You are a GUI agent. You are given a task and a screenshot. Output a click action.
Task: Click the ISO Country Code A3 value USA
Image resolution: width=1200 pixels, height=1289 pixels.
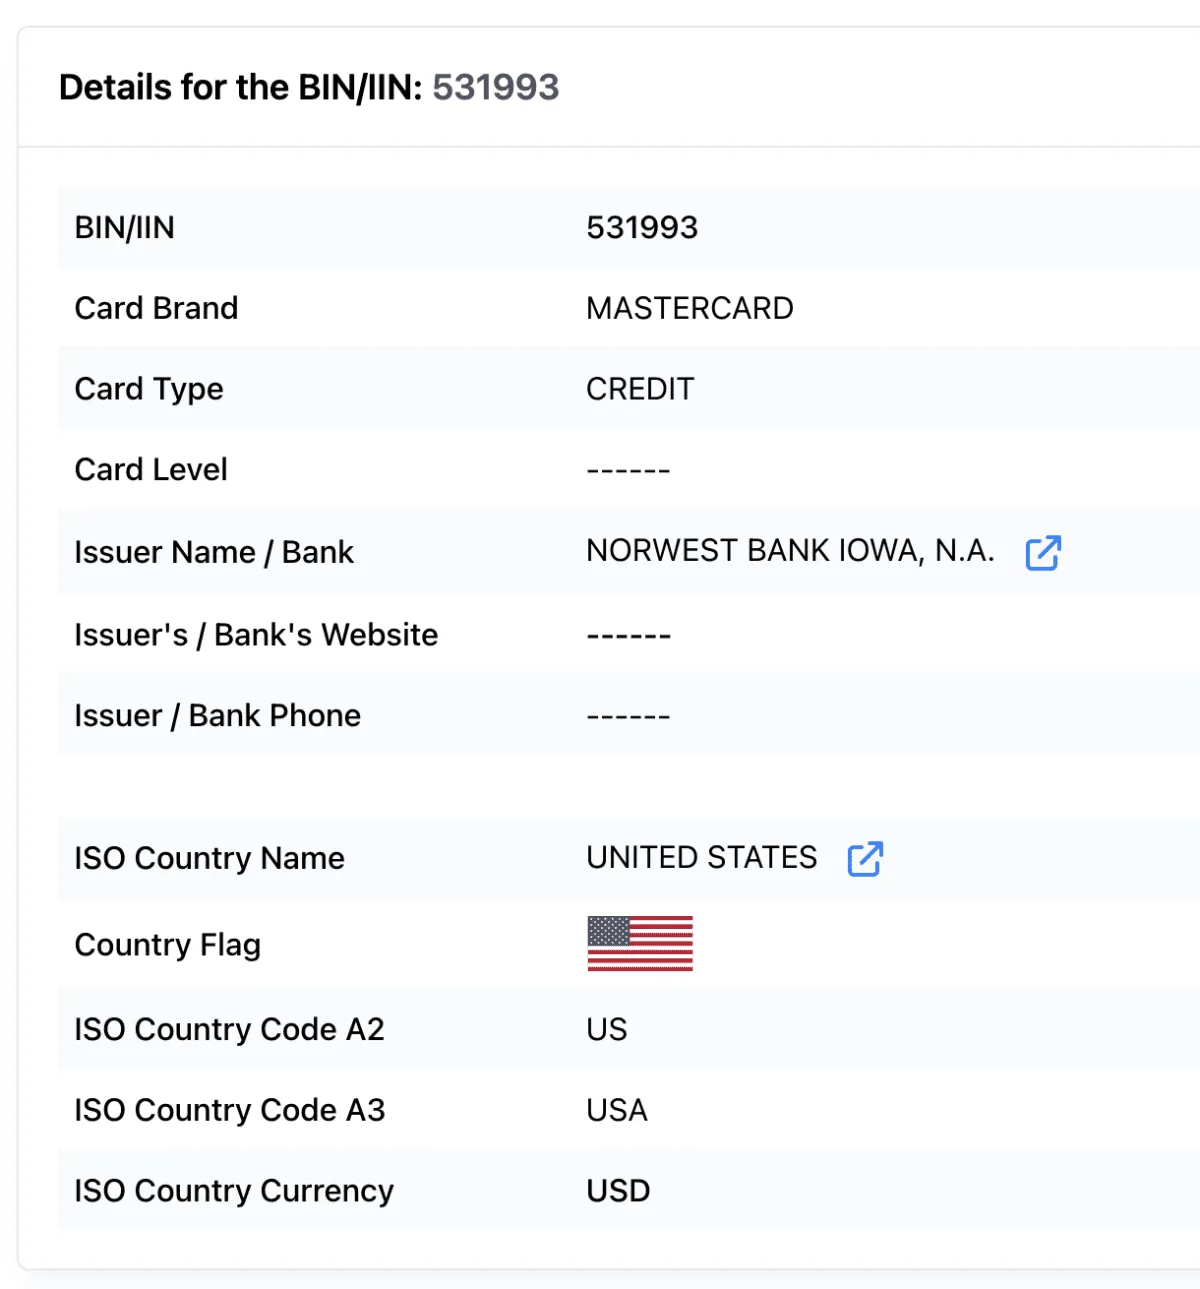[616, 1110]
